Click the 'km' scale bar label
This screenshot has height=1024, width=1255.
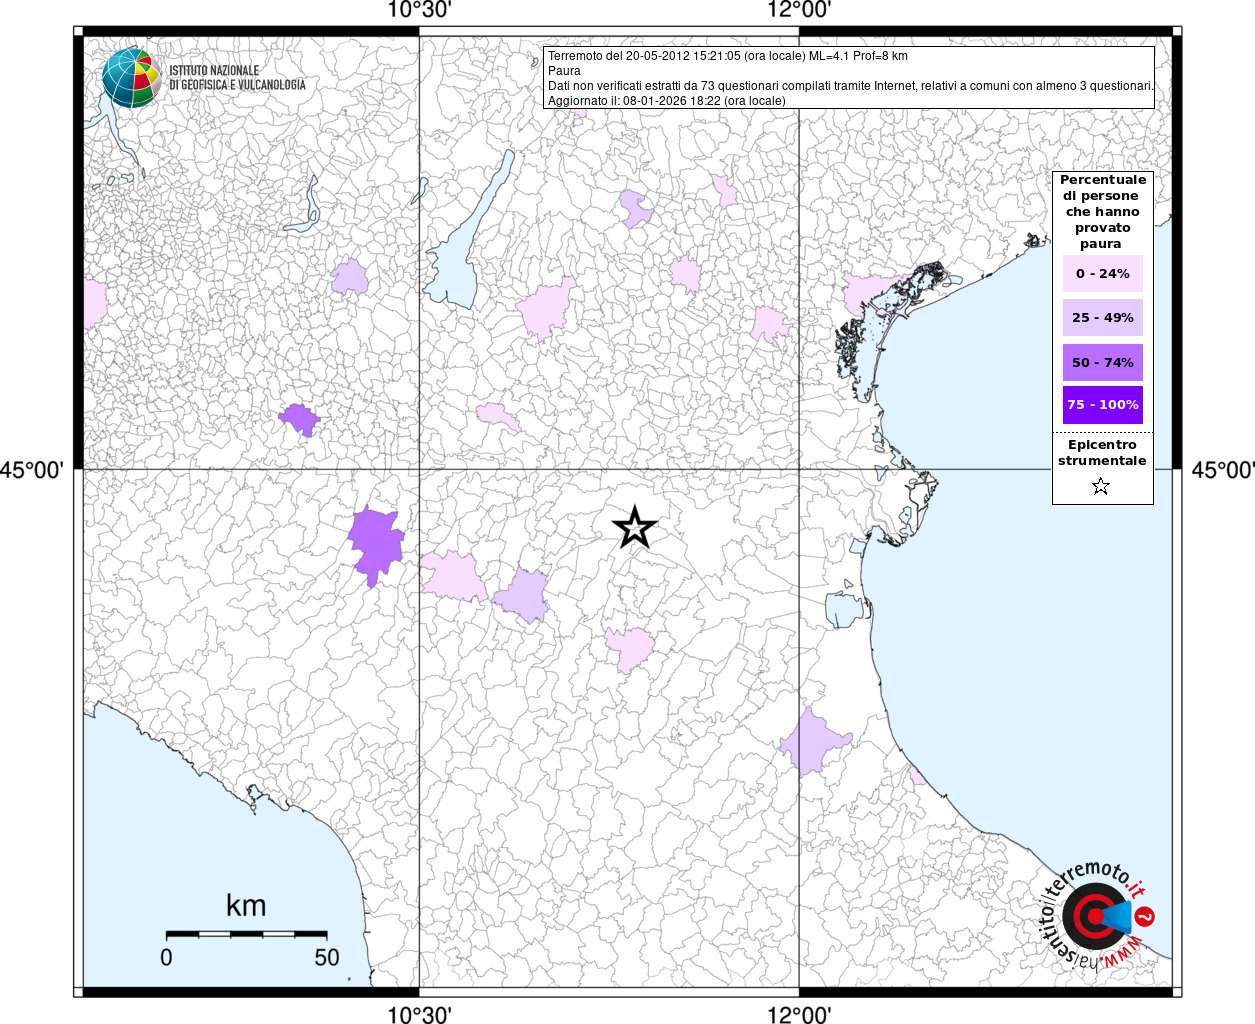click(246, 906)
